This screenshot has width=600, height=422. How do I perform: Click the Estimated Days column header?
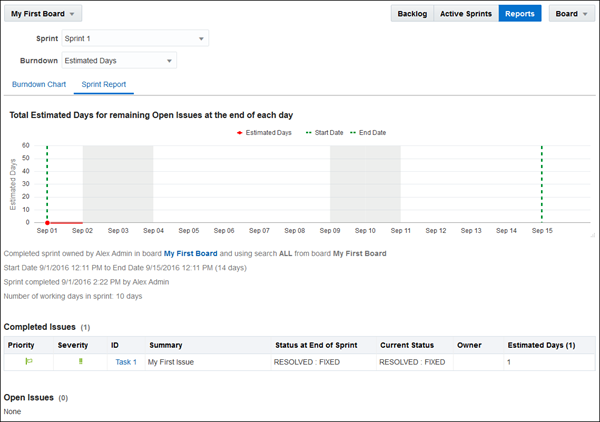(541, 345)
